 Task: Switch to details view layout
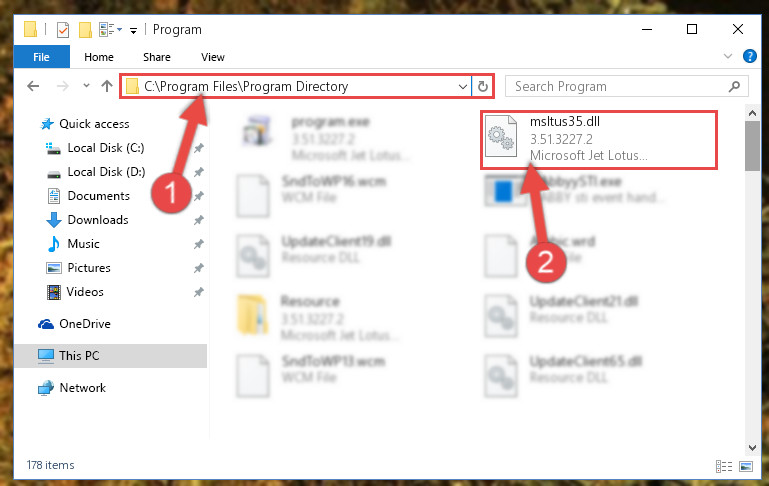[724, 466]
